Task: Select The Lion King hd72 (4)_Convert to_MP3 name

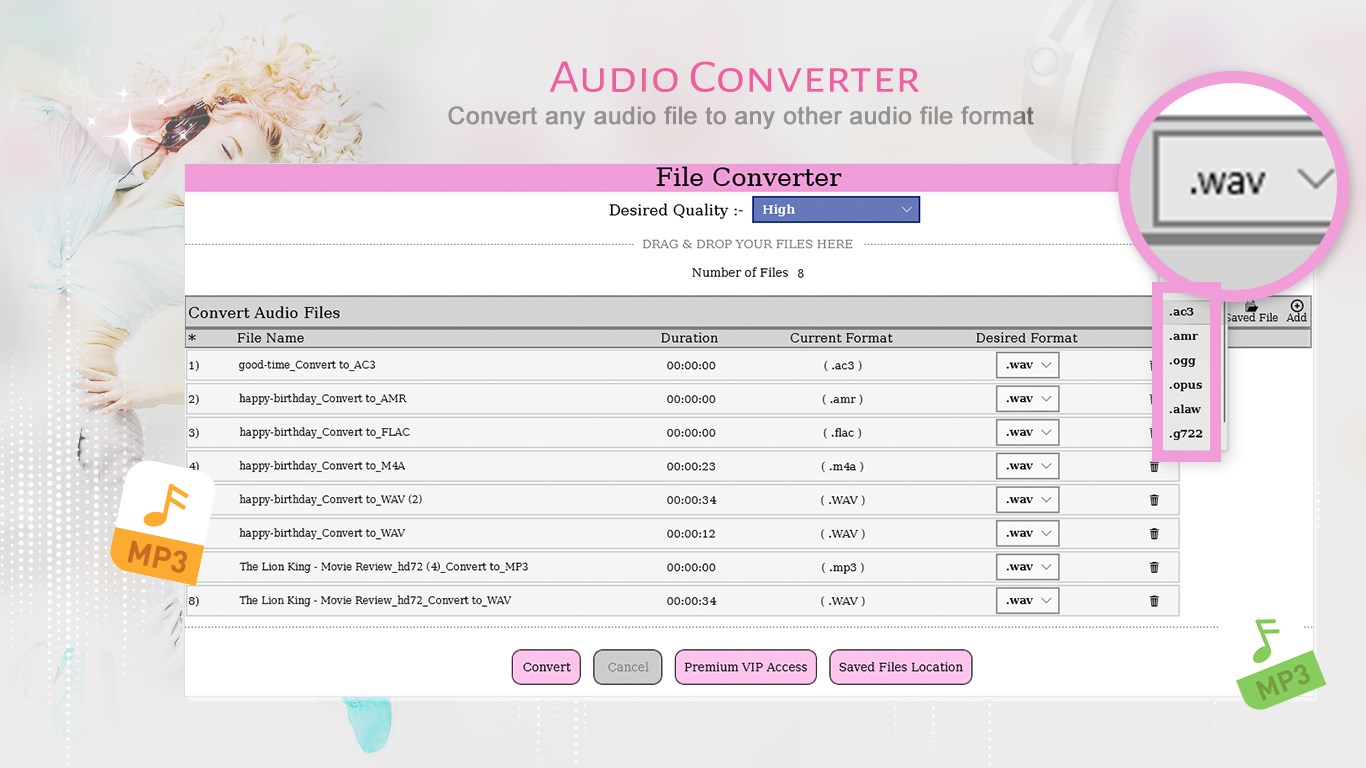Action: click(384, 567)
